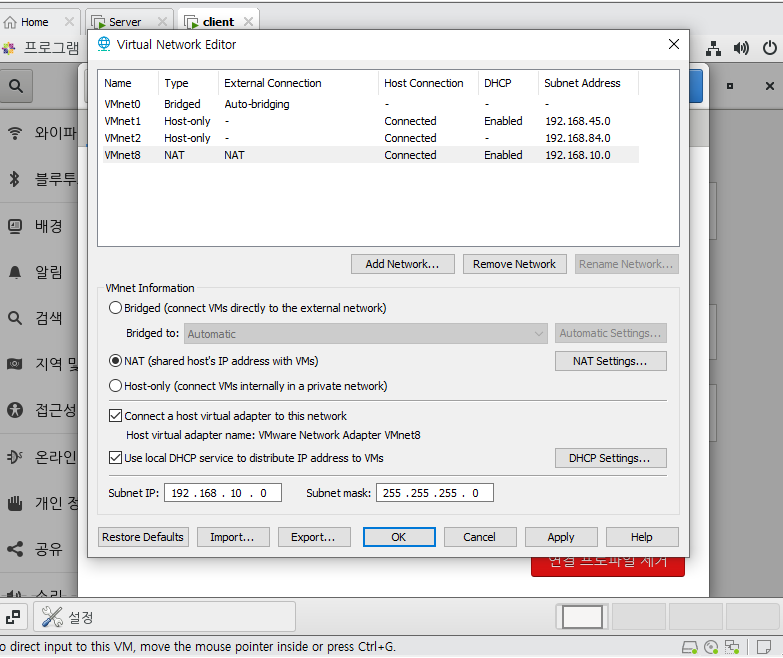
Task: Select the Host-only radio button
Action: 115,385
